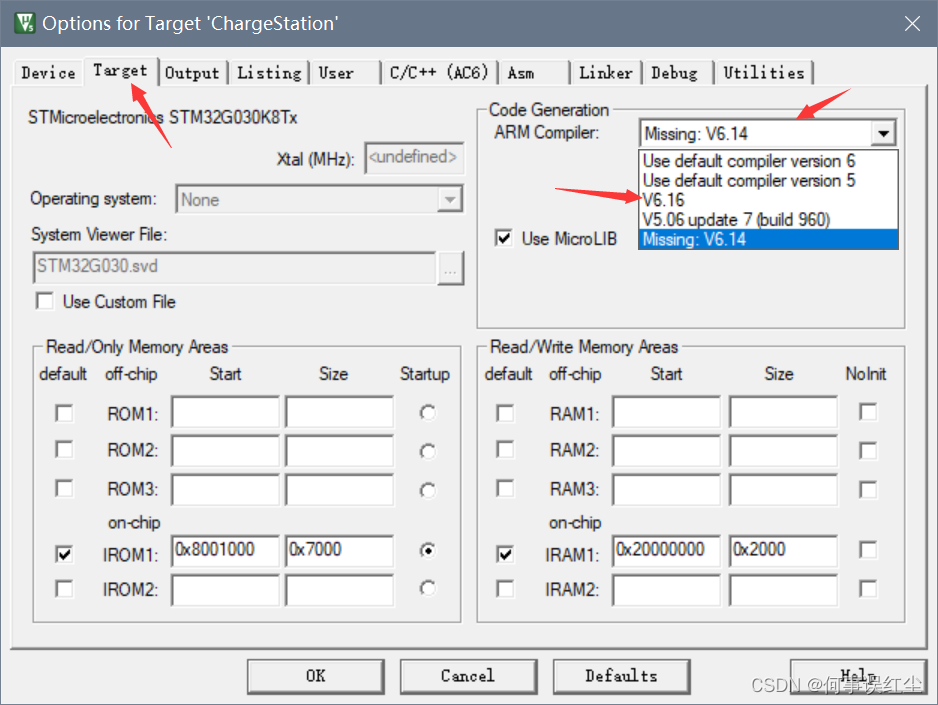938x705 pixels.
Task: Click the Xtal (MHz) field
Action: point(414,157)
